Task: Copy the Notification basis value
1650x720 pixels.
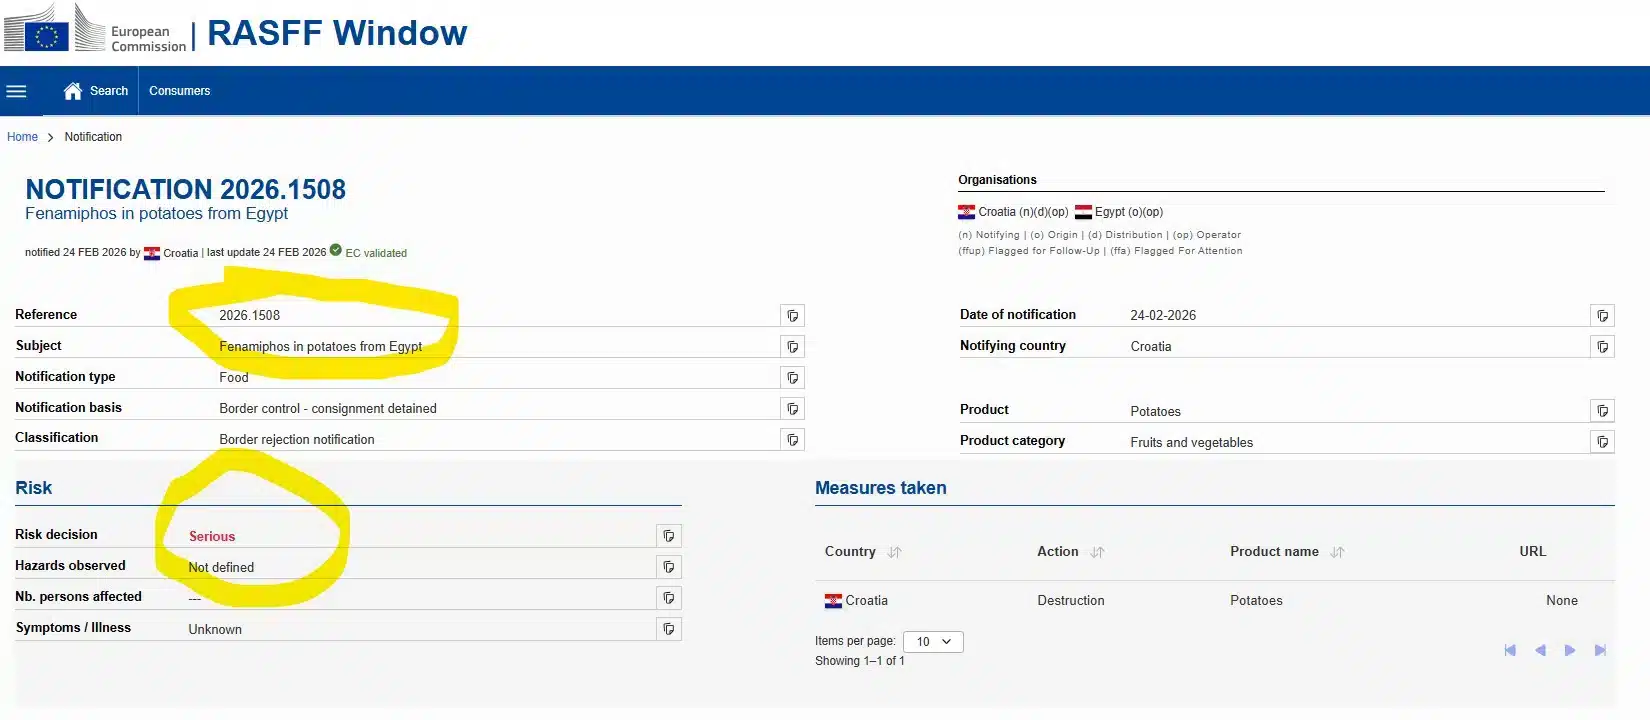Action: tap(792, 409)
